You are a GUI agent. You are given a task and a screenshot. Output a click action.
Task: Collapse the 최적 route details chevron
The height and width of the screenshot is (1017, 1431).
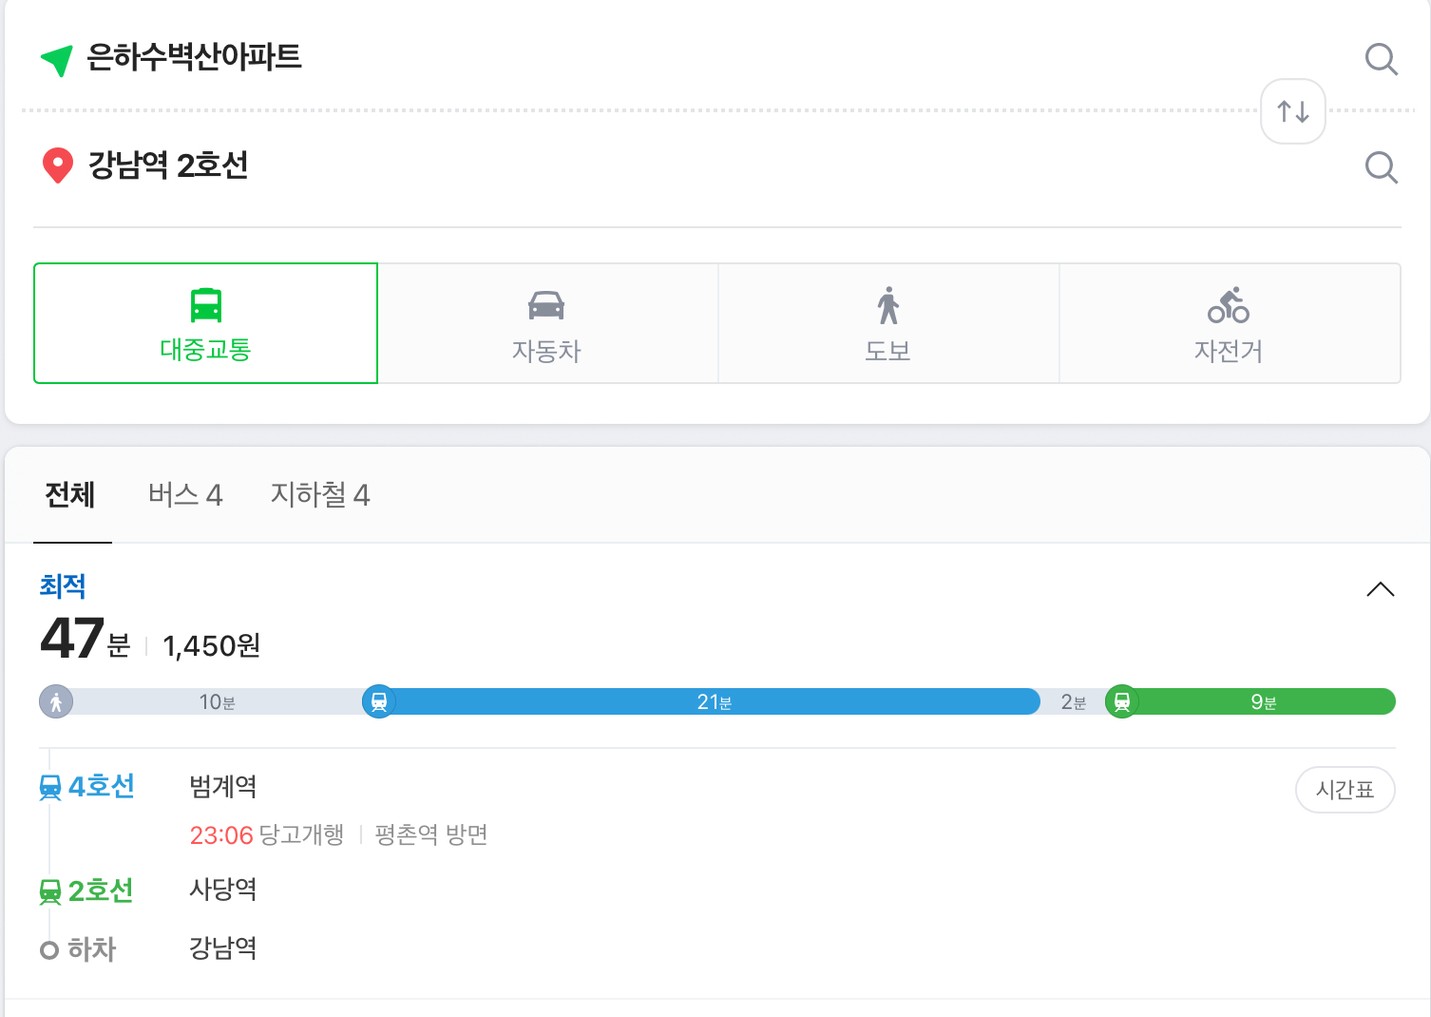click(1379, 589)
